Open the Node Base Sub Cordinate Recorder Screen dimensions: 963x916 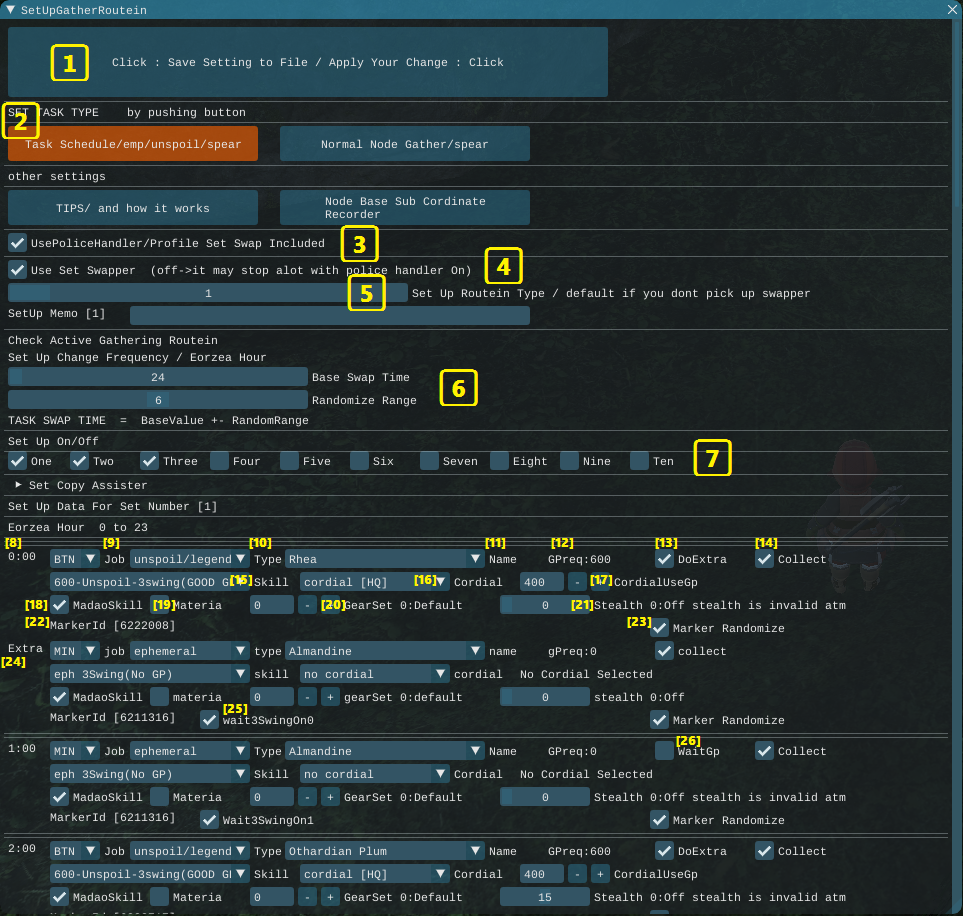[405, 208]
